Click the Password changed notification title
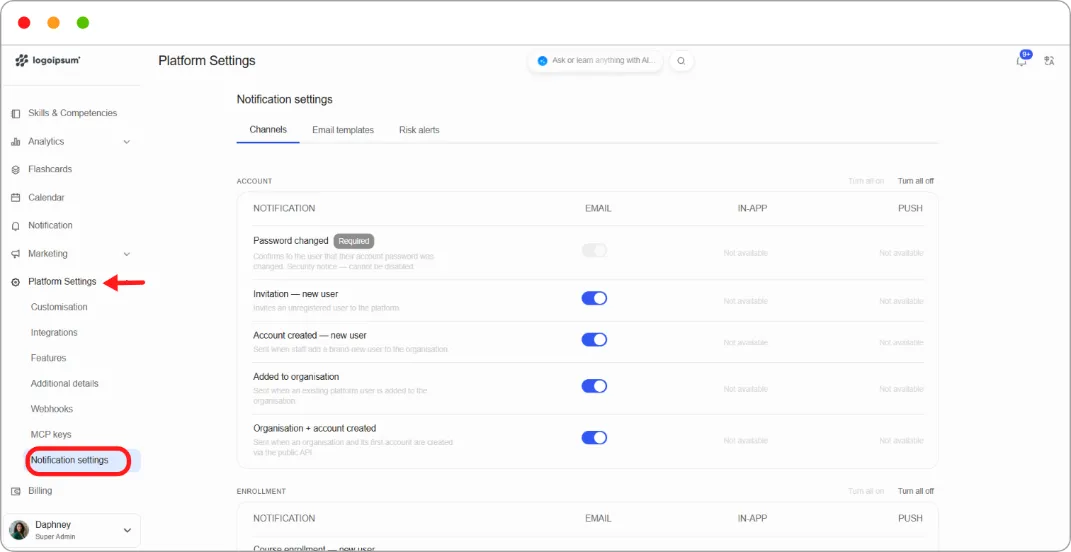1071x552 pixels. [x=291, y=241]
